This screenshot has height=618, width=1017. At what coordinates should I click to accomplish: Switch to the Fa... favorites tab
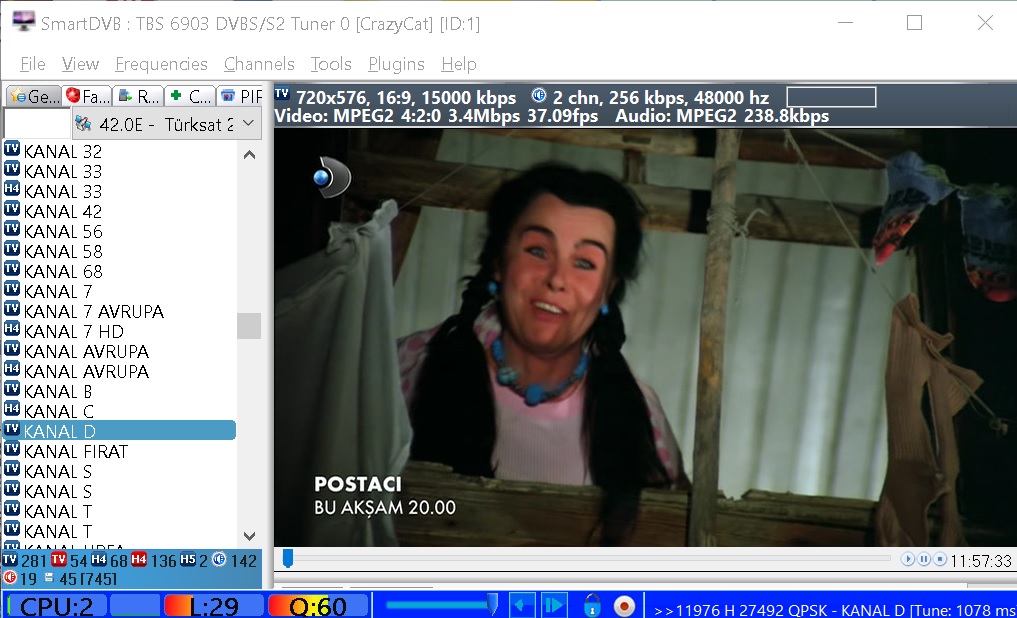click(x=88, y=97)
